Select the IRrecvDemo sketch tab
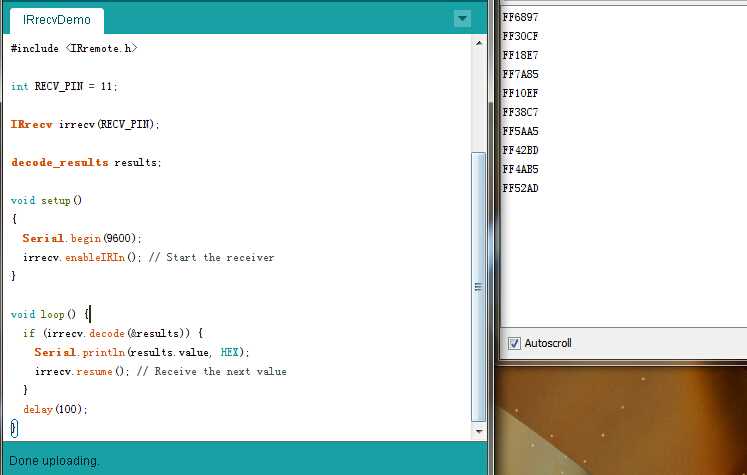Screen dimensions: 747x475 (x=57, y=20)
